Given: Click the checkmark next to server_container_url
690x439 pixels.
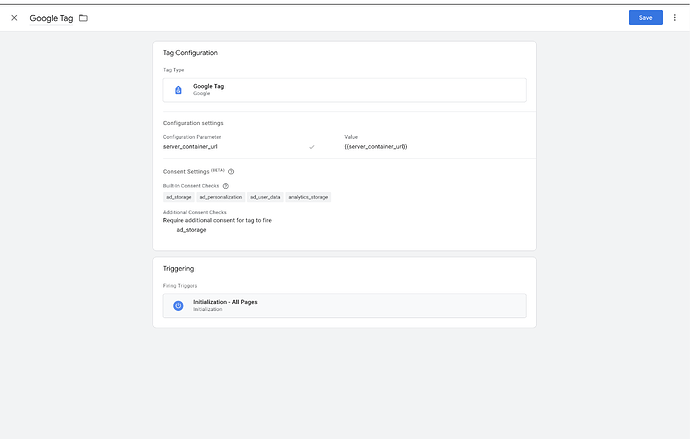Looking at the screenshot, I should coord(312,147).
